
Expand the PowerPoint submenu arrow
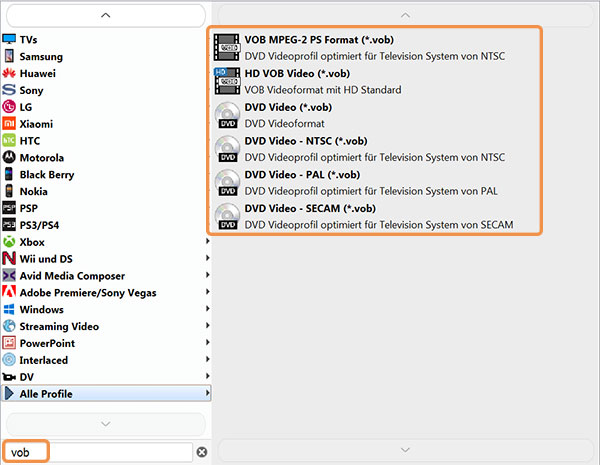pos(207,342)
